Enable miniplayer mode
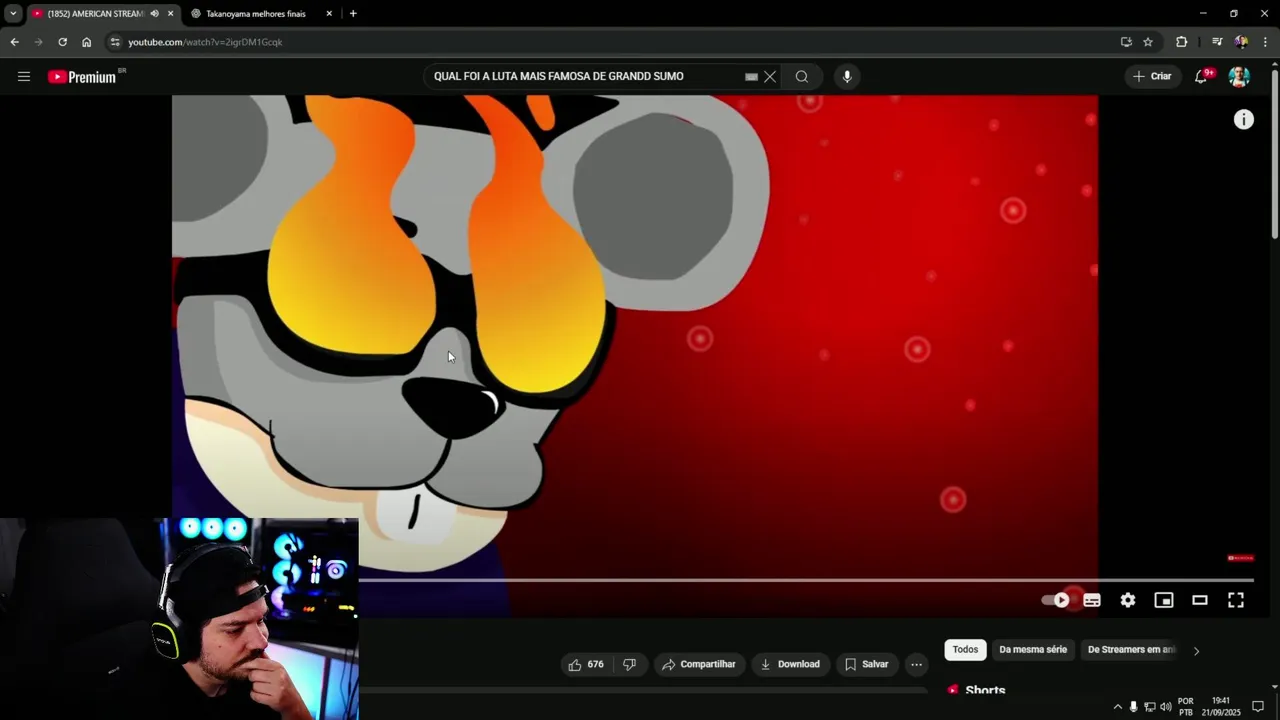 [x=1164, y=600]
